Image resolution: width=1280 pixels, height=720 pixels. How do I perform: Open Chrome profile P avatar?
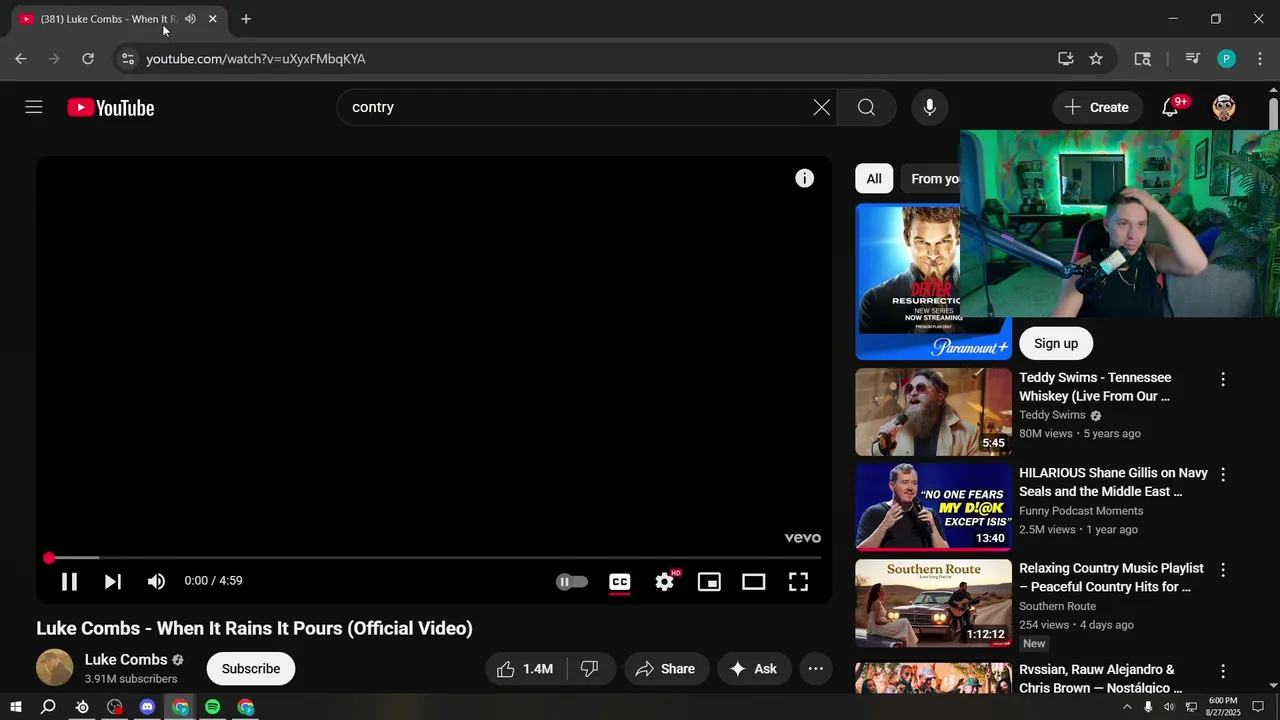pos(1226,59)
